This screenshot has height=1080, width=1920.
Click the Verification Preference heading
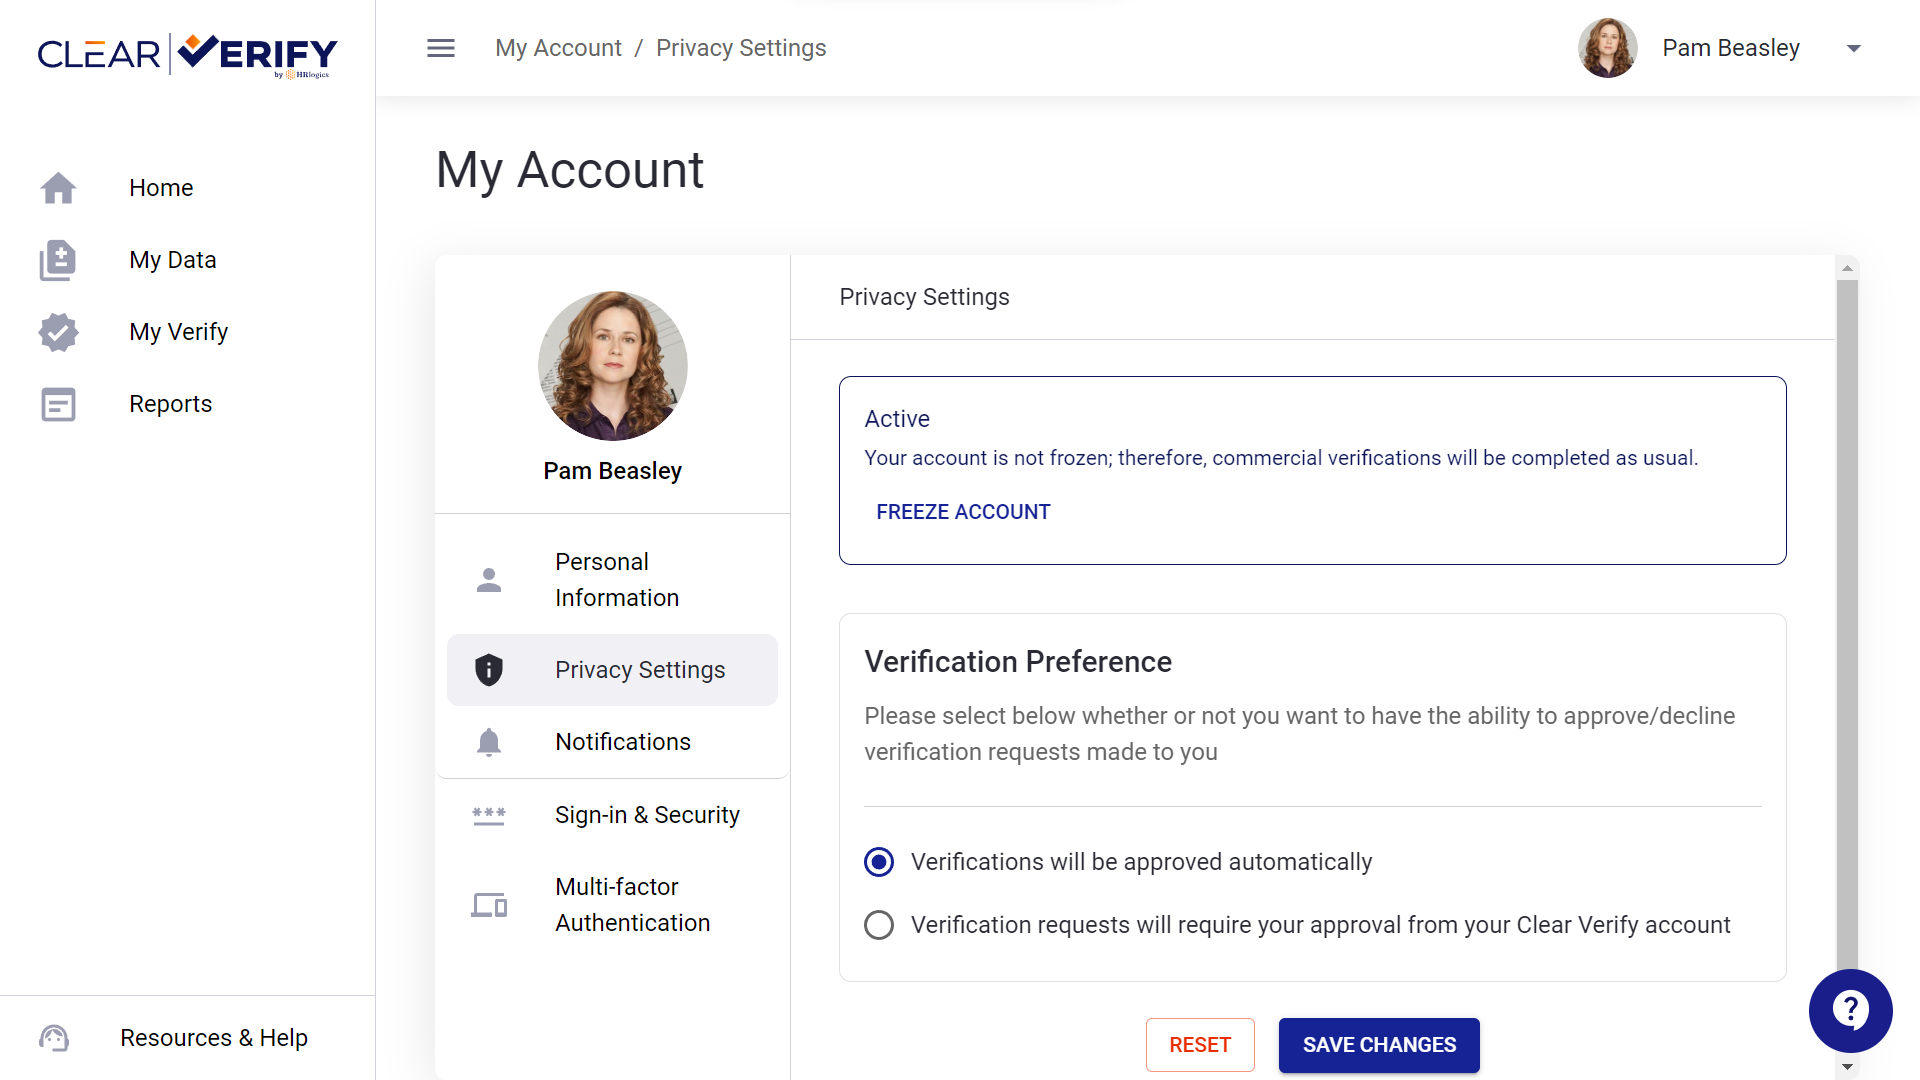1018,662
